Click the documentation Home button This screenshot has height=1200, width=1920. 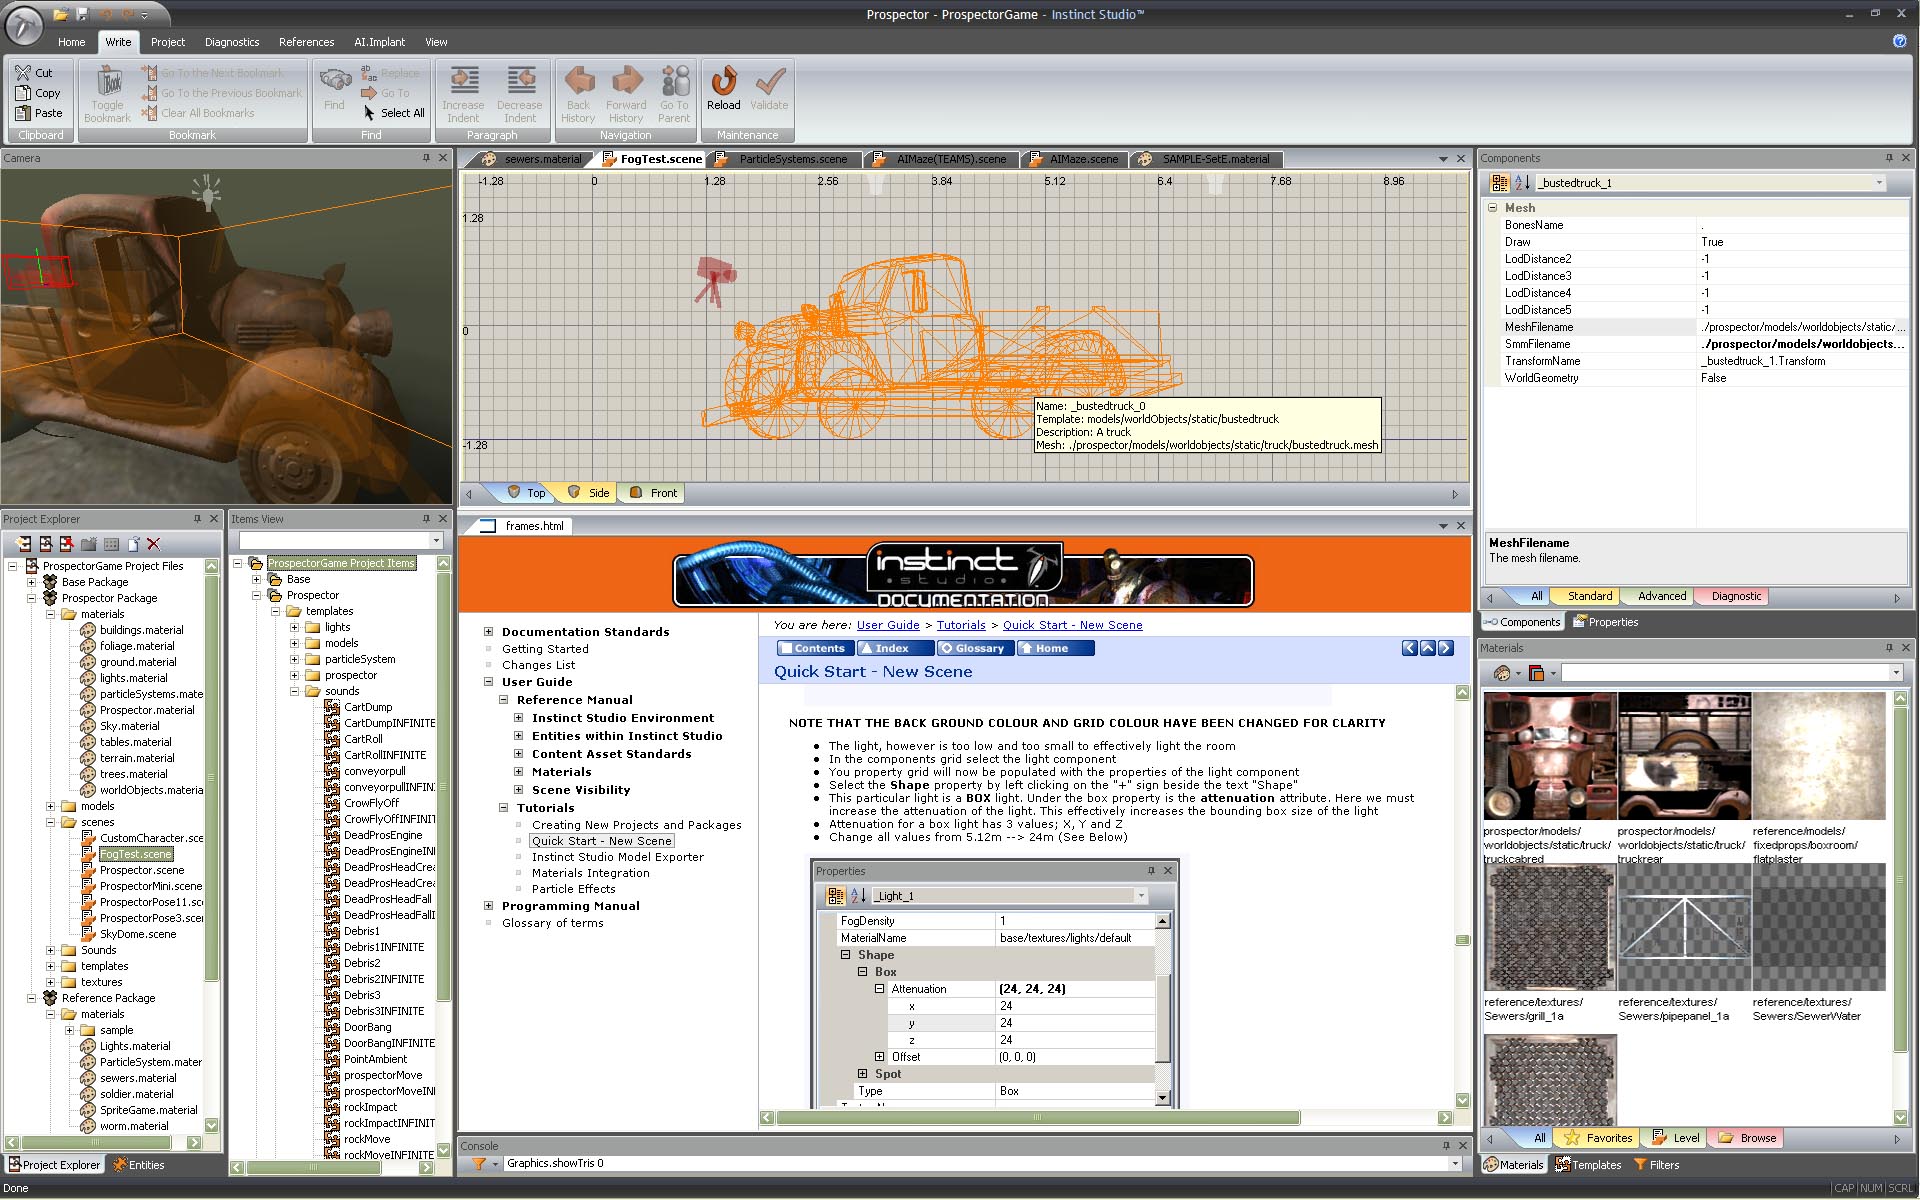(1056, 648)
